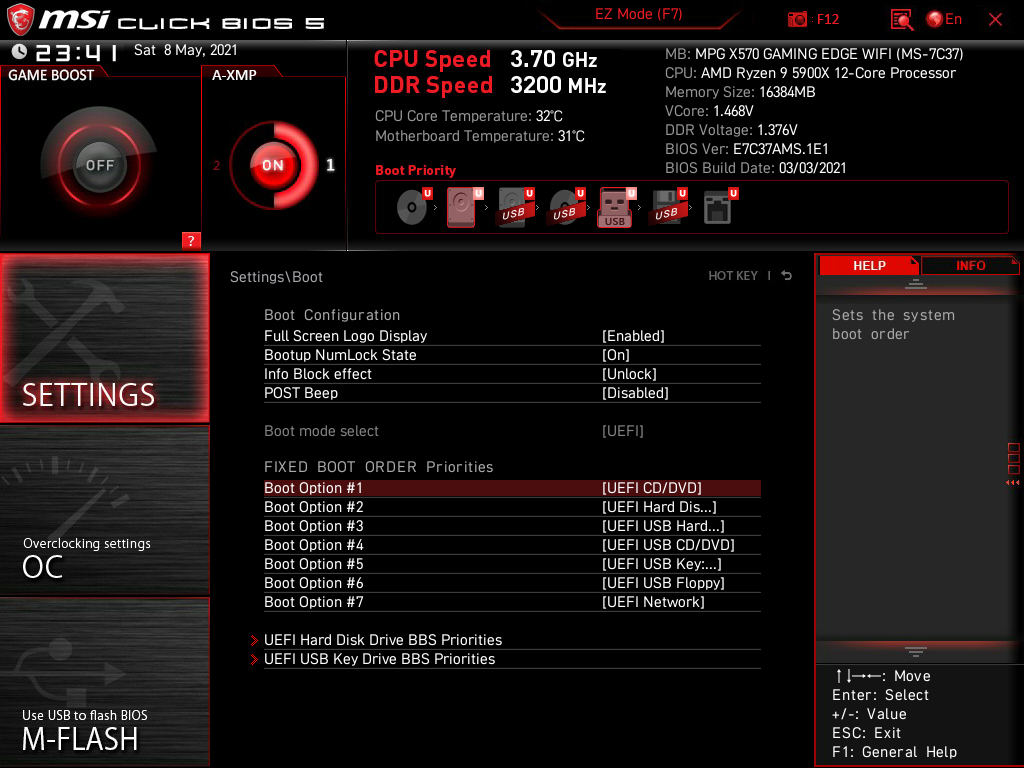Viewport: 1024px width, 768px height.
Task: Select the highlighted USB key boot icon
Action: coord(616,207)
